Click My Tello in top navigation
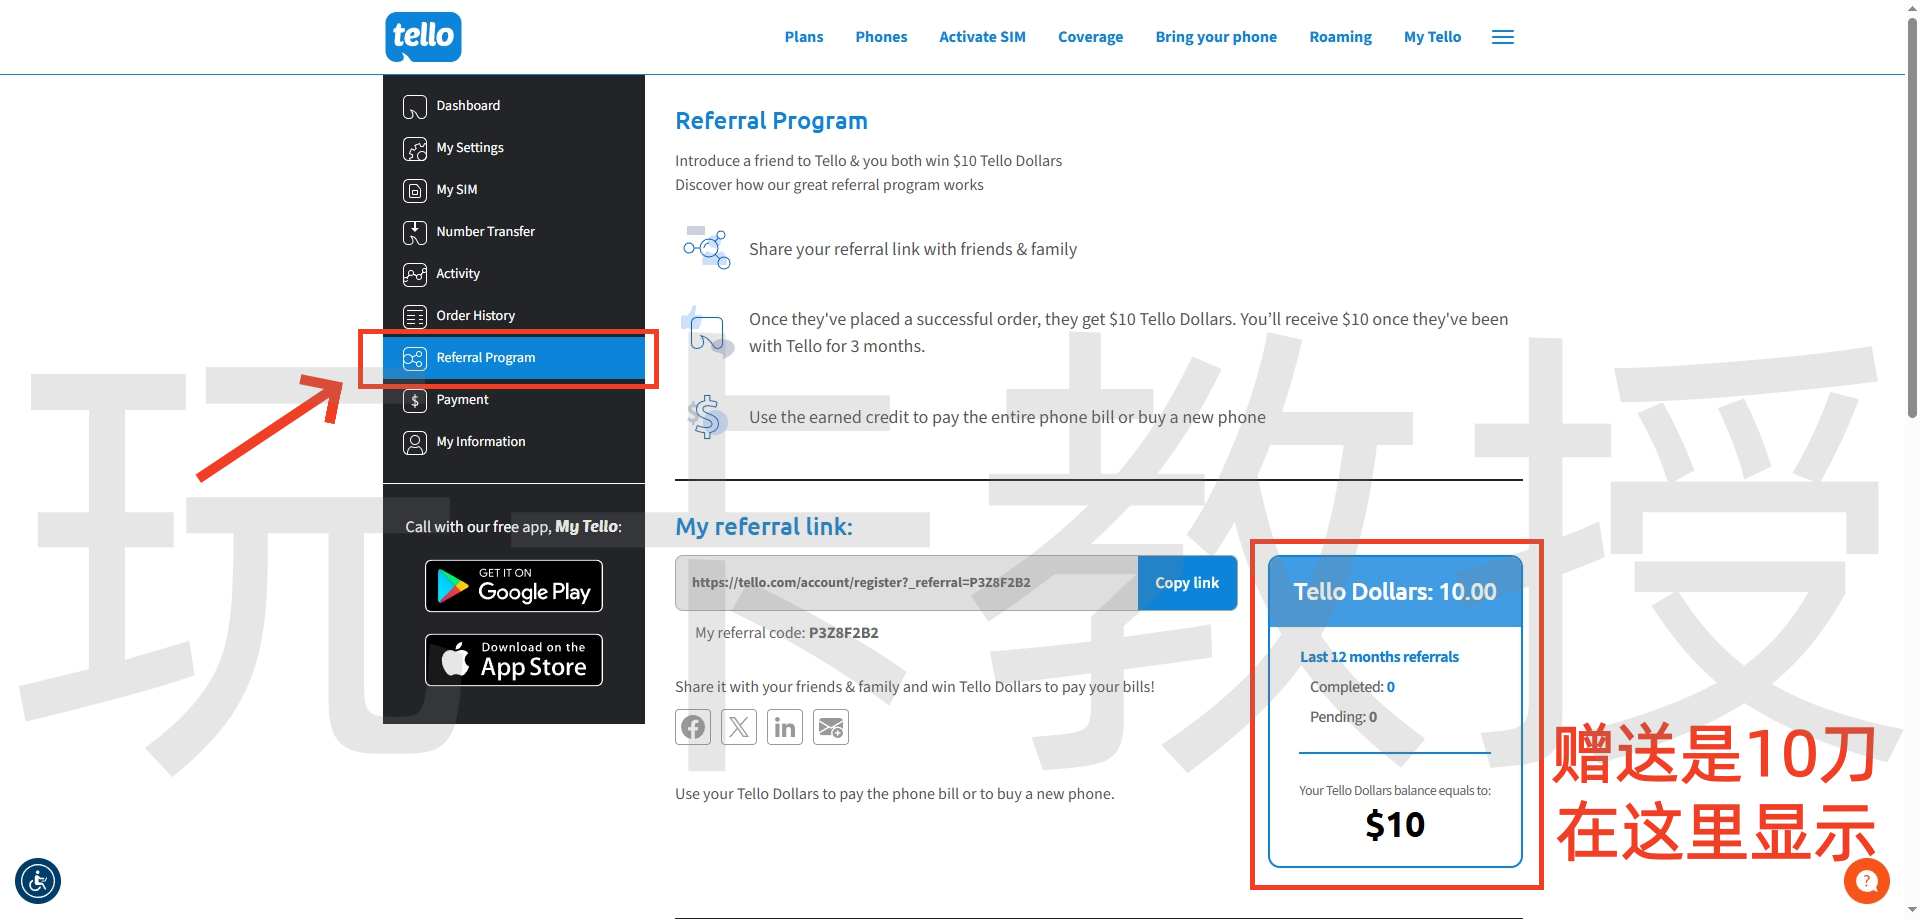Screen dimensions: 1920x919 (x=1432, y=37)
